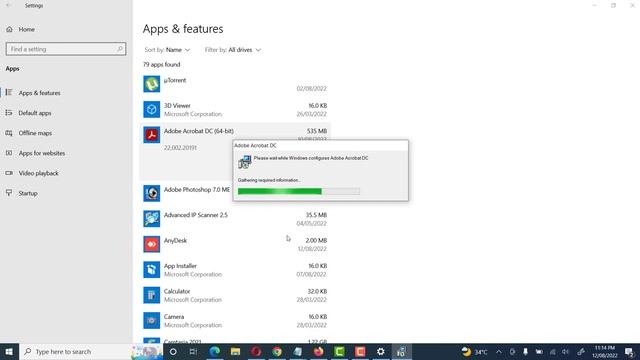Launch Google Chrome from the taskbar
This screenshot has height=360, width=640.
tap(277, 351)
